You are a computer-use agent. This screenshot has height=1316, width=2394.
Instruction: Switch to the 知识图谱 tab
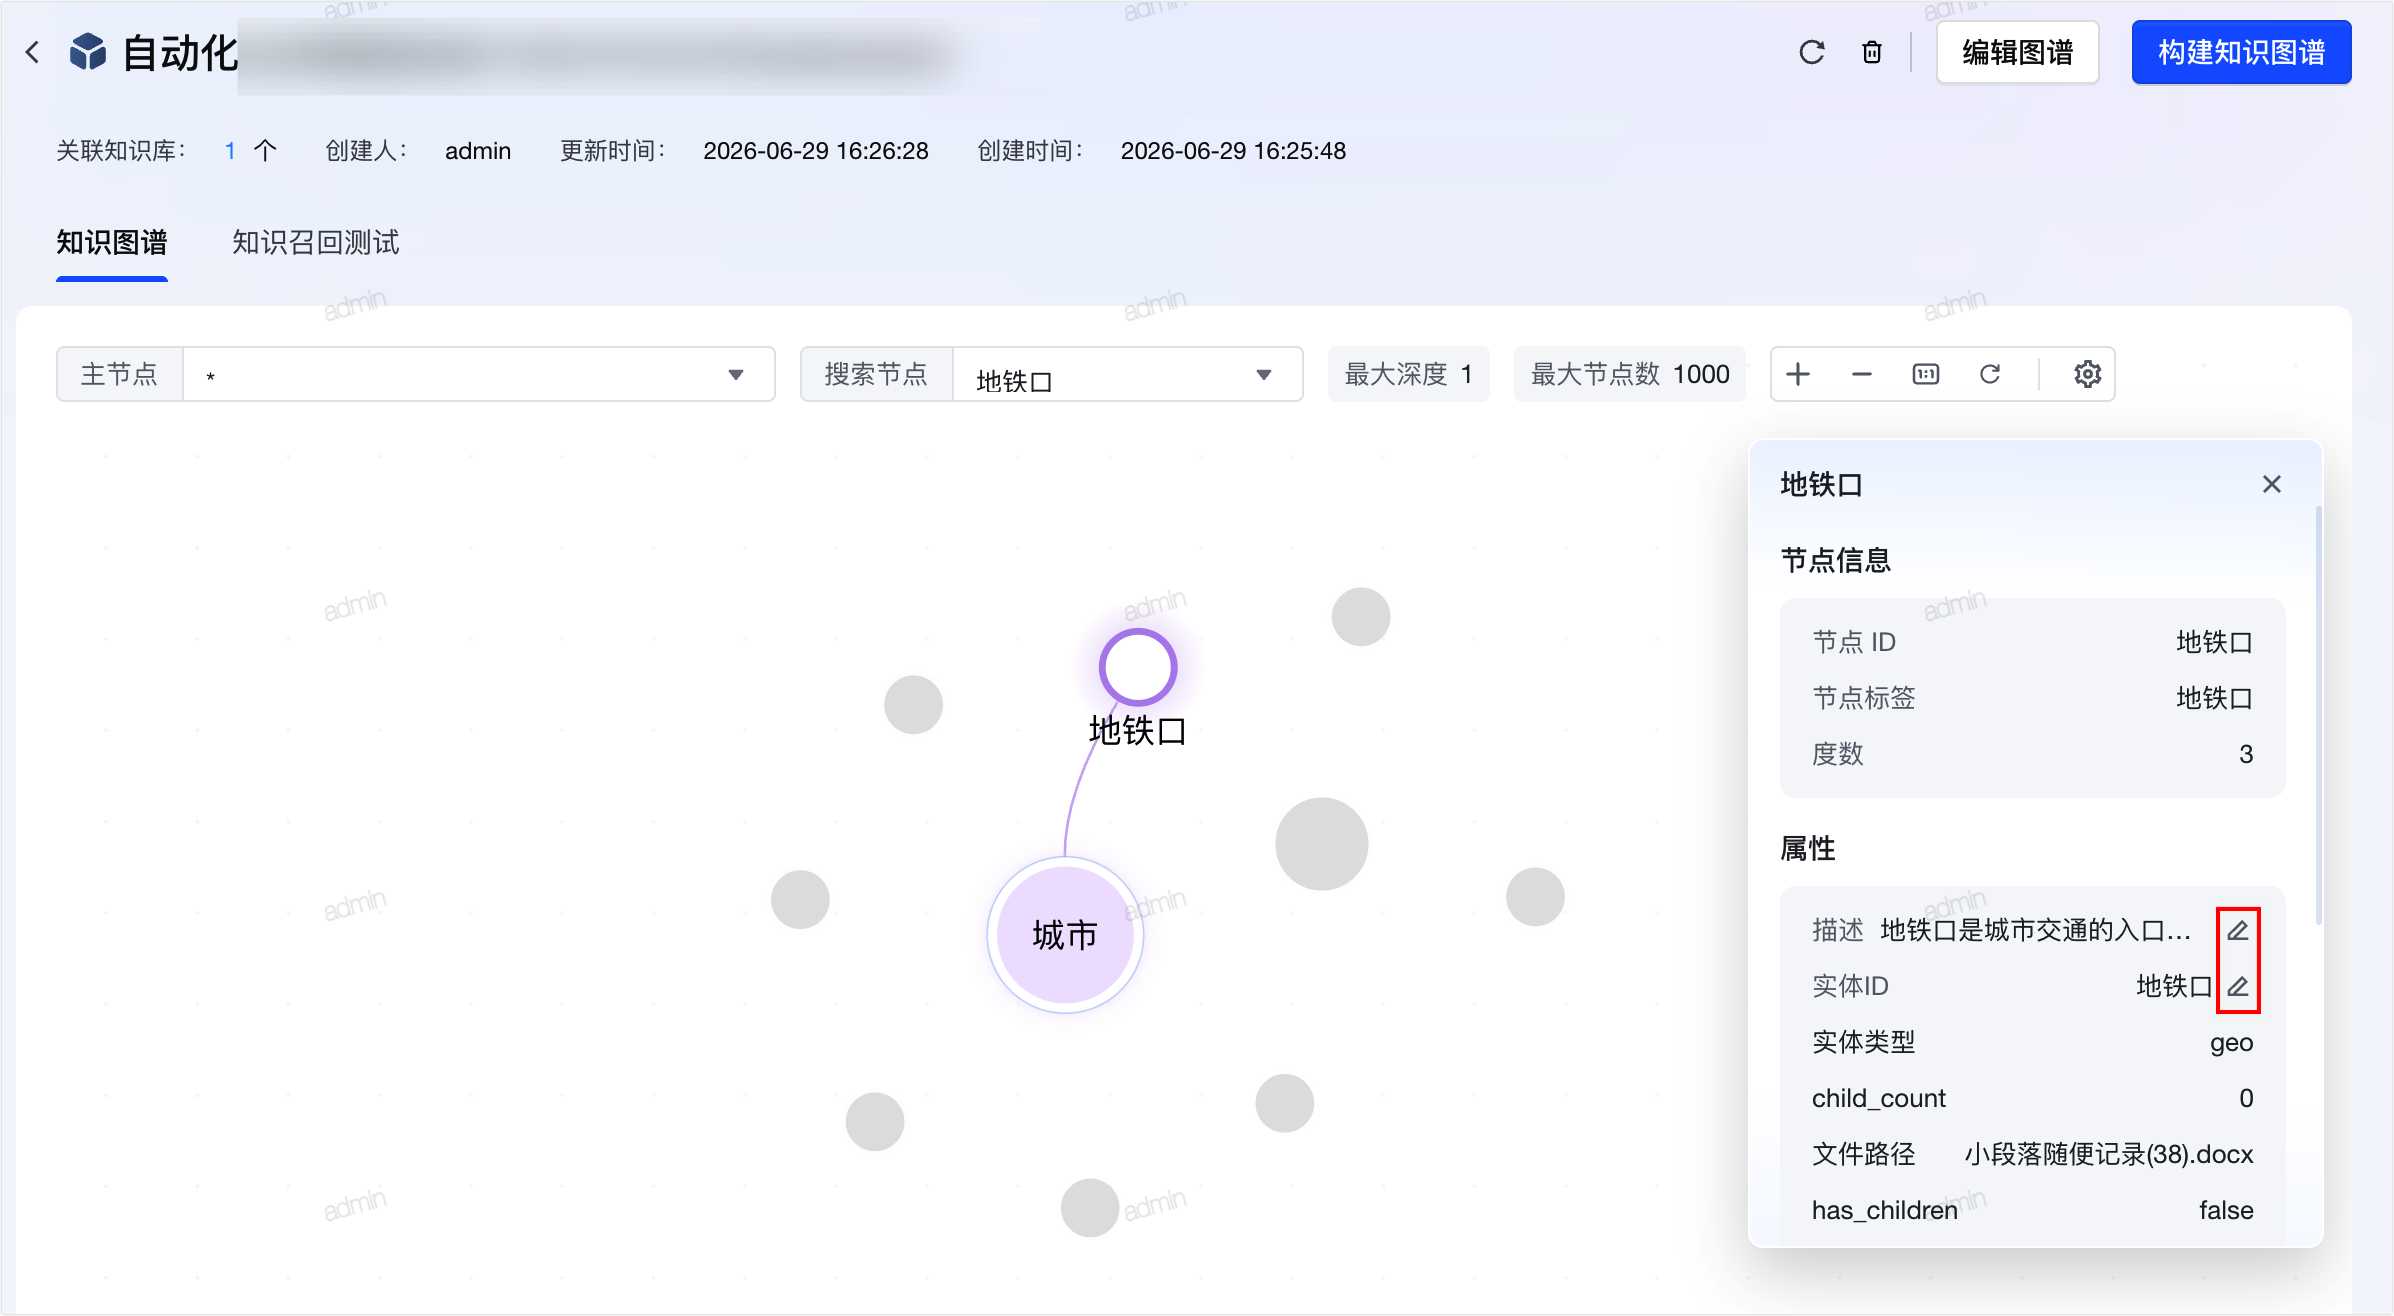(112, 243)
